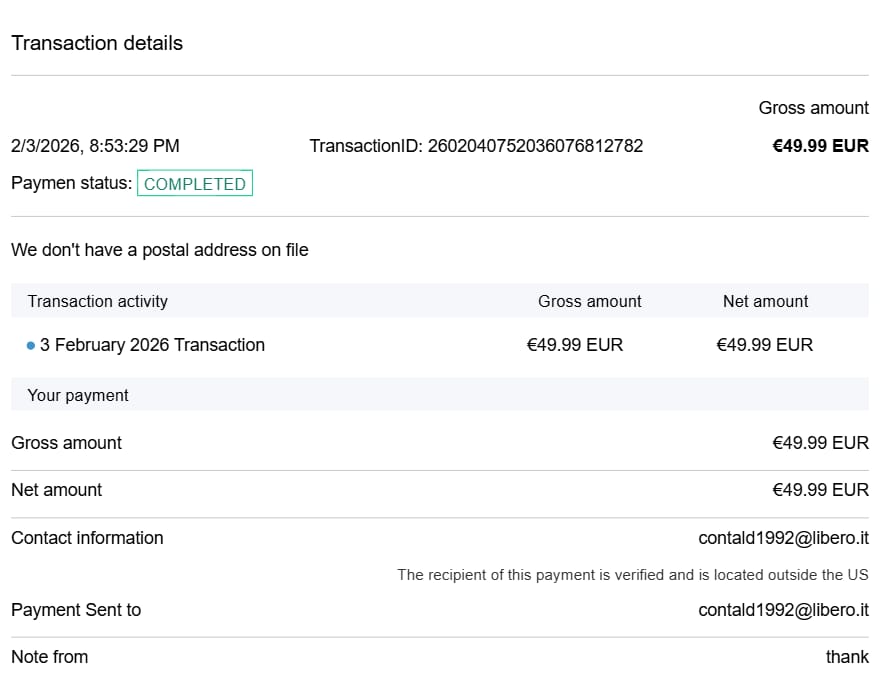The height and width of the screenshot is (695, 880).
Task: Click the note text "thank"
Action: pos(847,657)
